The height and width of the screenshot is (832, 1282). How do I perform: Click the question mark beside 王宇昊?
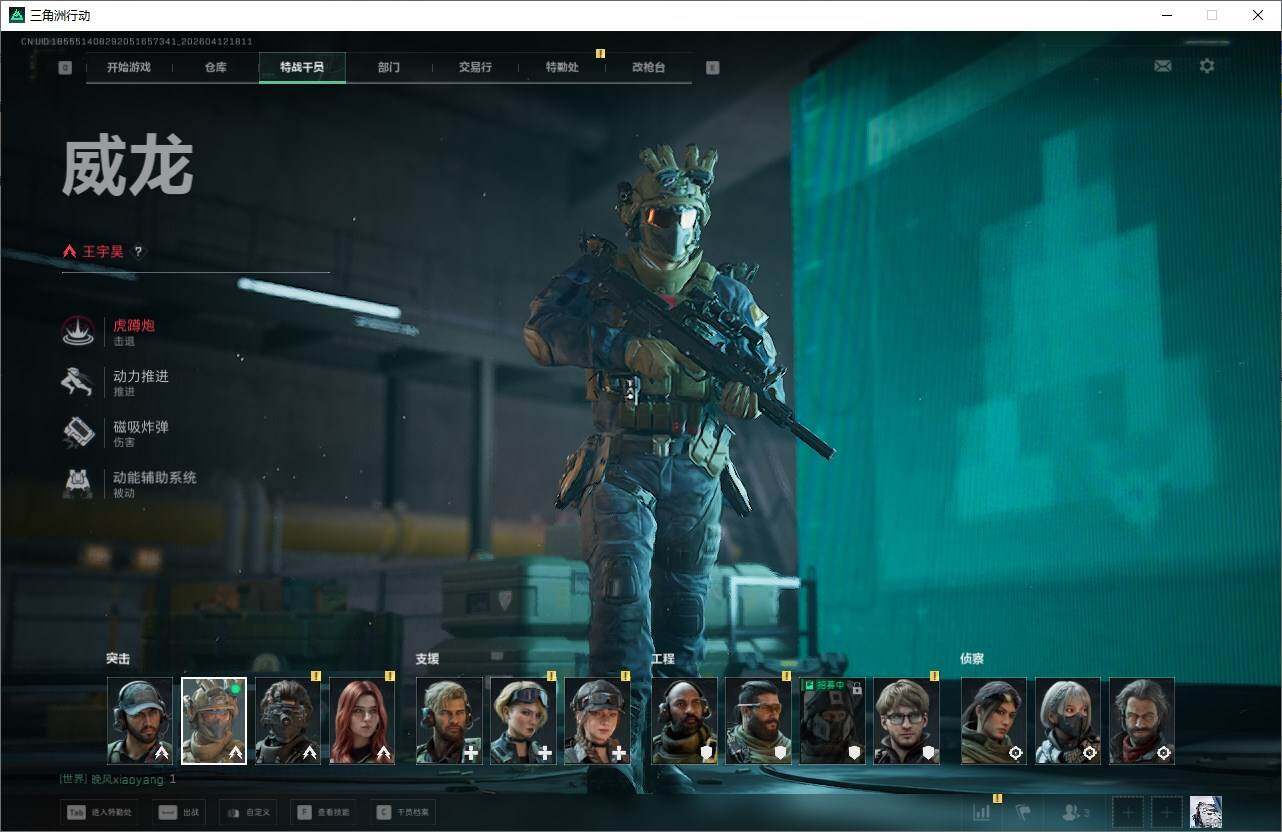click(x=139, y=252)
